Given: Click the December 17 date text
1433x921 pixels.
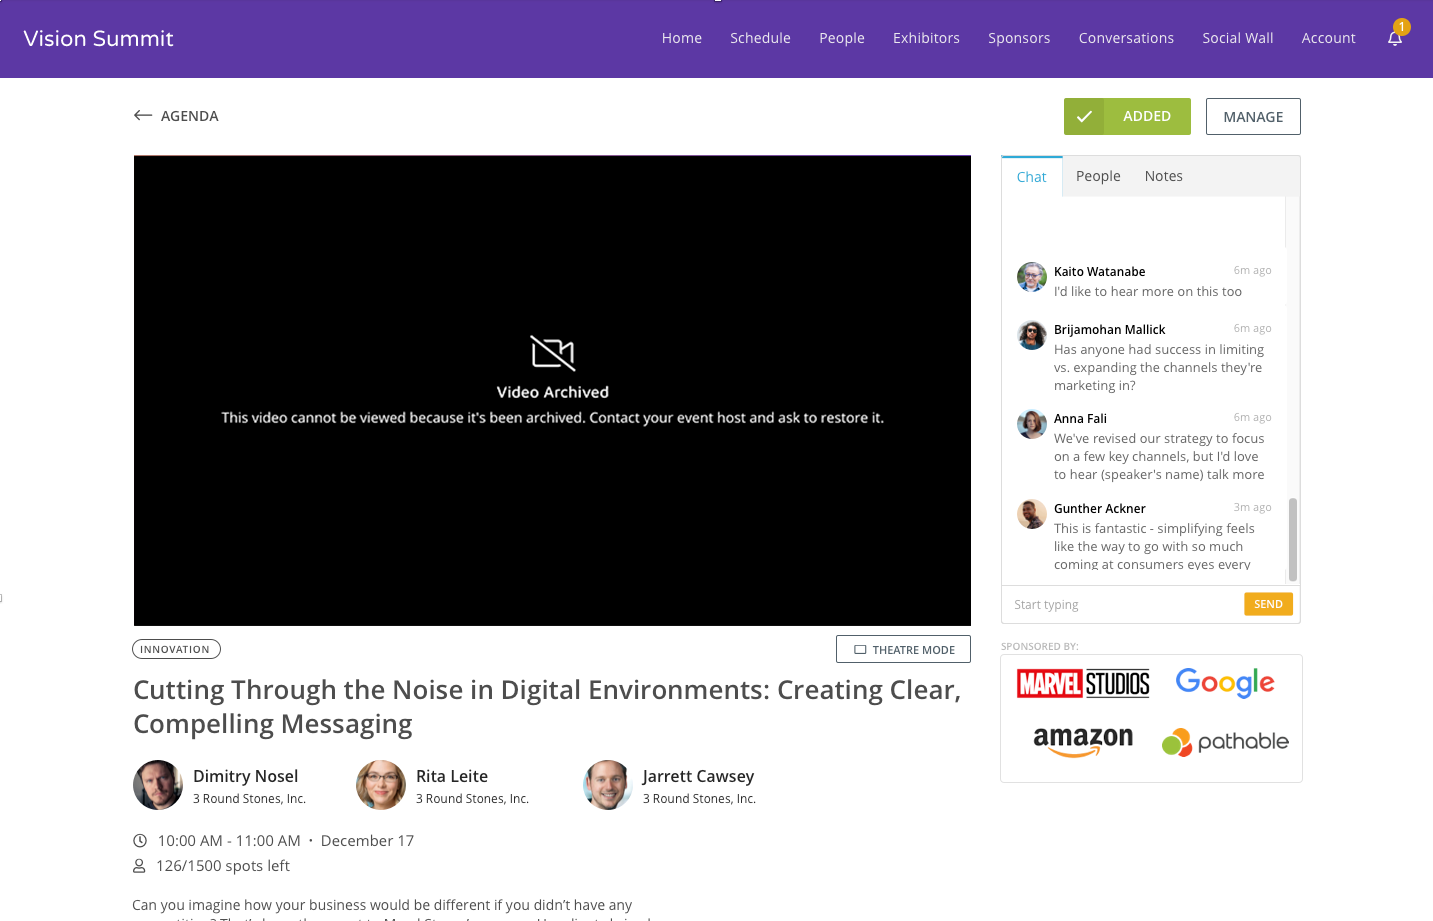Looking at the screenshot, I should click(x=367, y=841).
